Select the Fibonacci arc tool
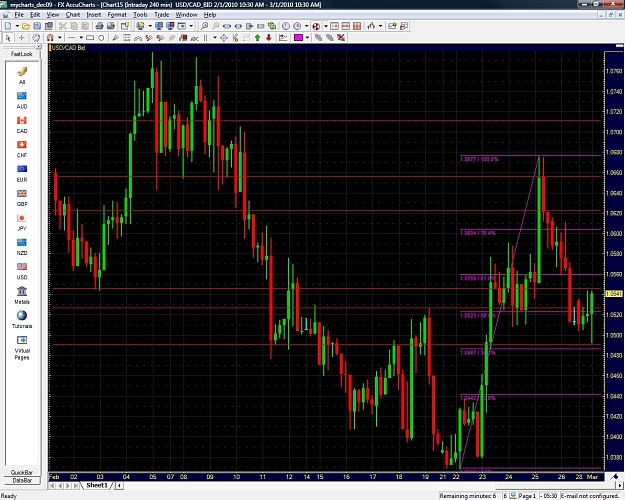This screenshot has width=625, height=500. tap(138, 38)
